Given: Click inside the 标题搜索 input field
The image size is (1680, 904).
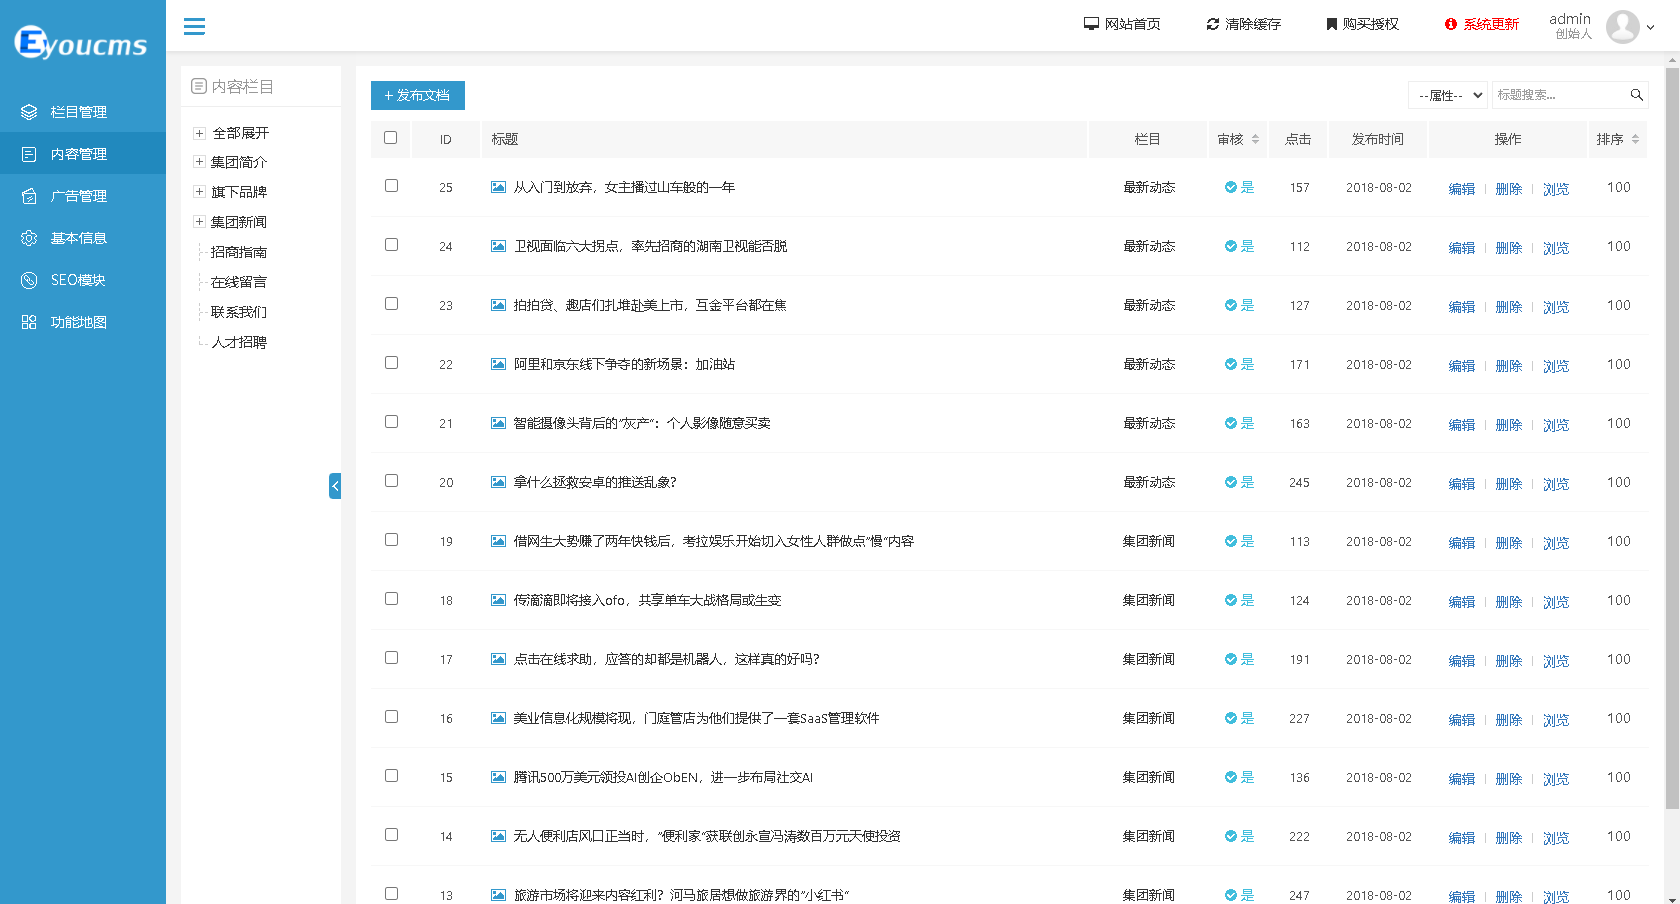Looking at the screenshot, I should tap(1561, 95).
